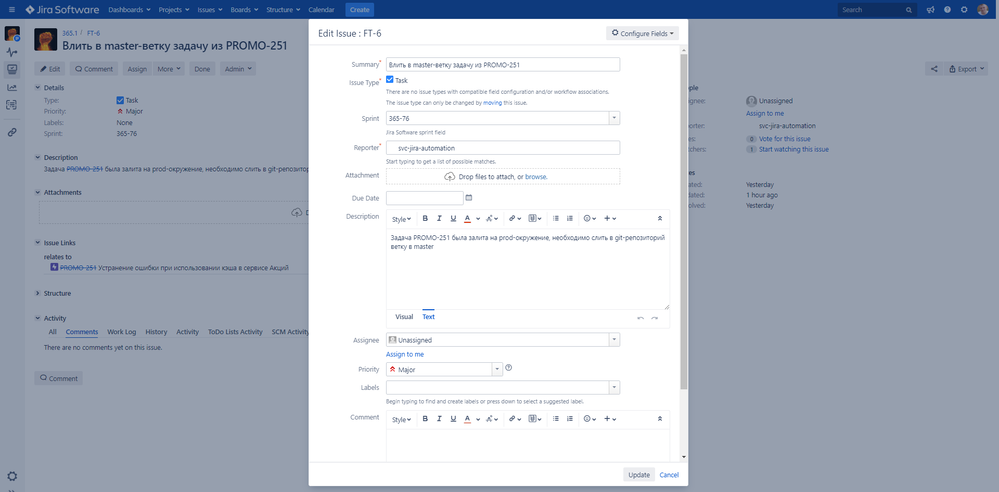Switch Description editor to Visual mode
Image resolution: width=999 pixels, height=492 pixels.
[404, 317]
